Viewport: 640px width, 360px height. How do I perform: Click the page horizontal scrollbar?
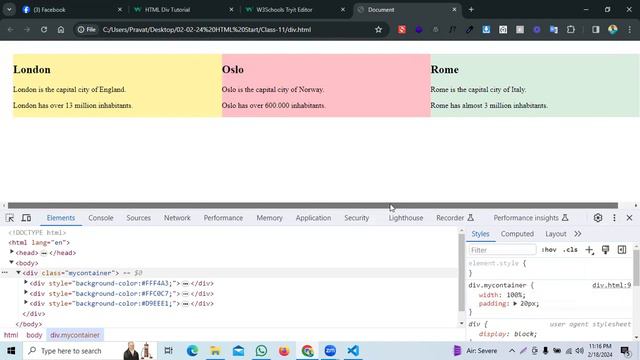click(313, 205)
